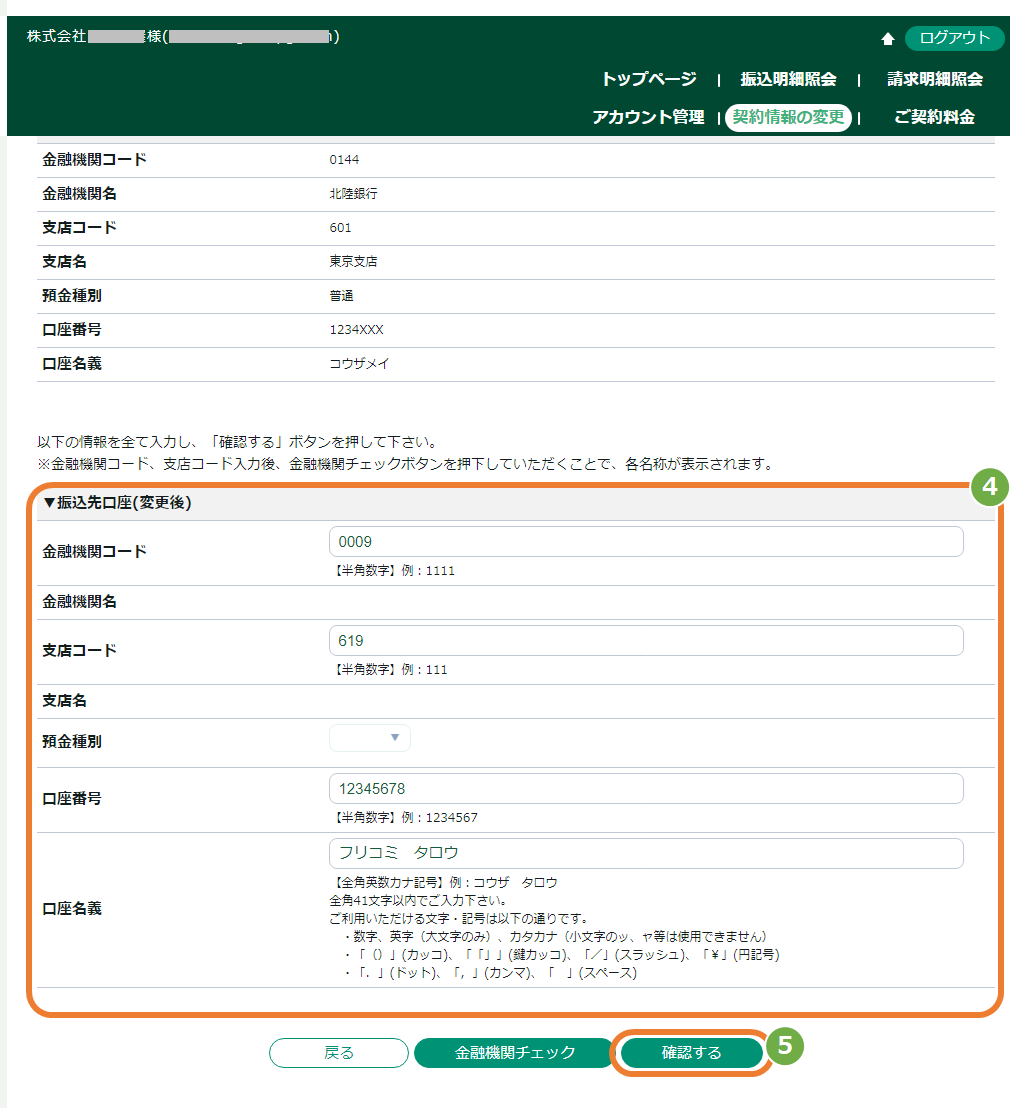Run the 金融機関チェック validation
The image size is (1011, 1108).
[513, 1052]
